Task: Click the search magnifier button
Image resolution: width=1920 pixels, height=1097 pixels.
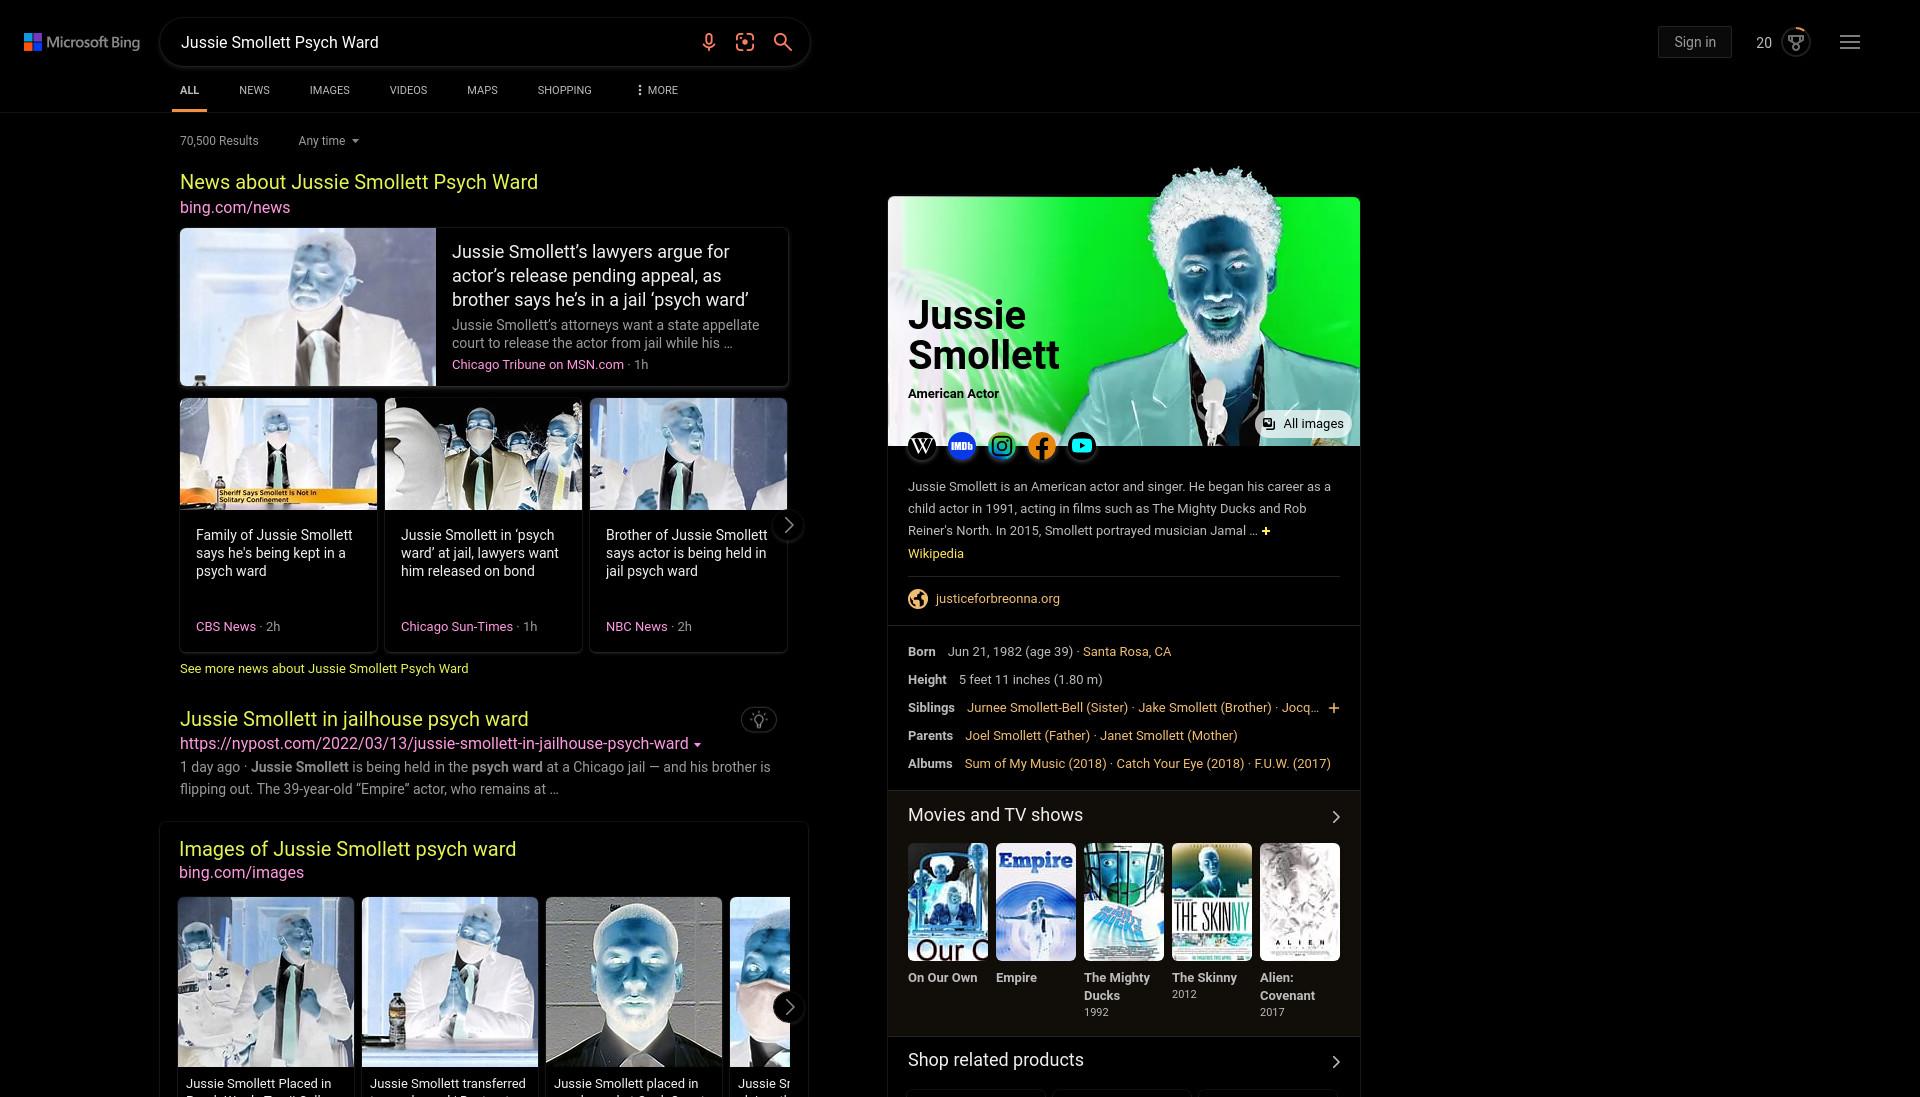Action: point(783,42)
